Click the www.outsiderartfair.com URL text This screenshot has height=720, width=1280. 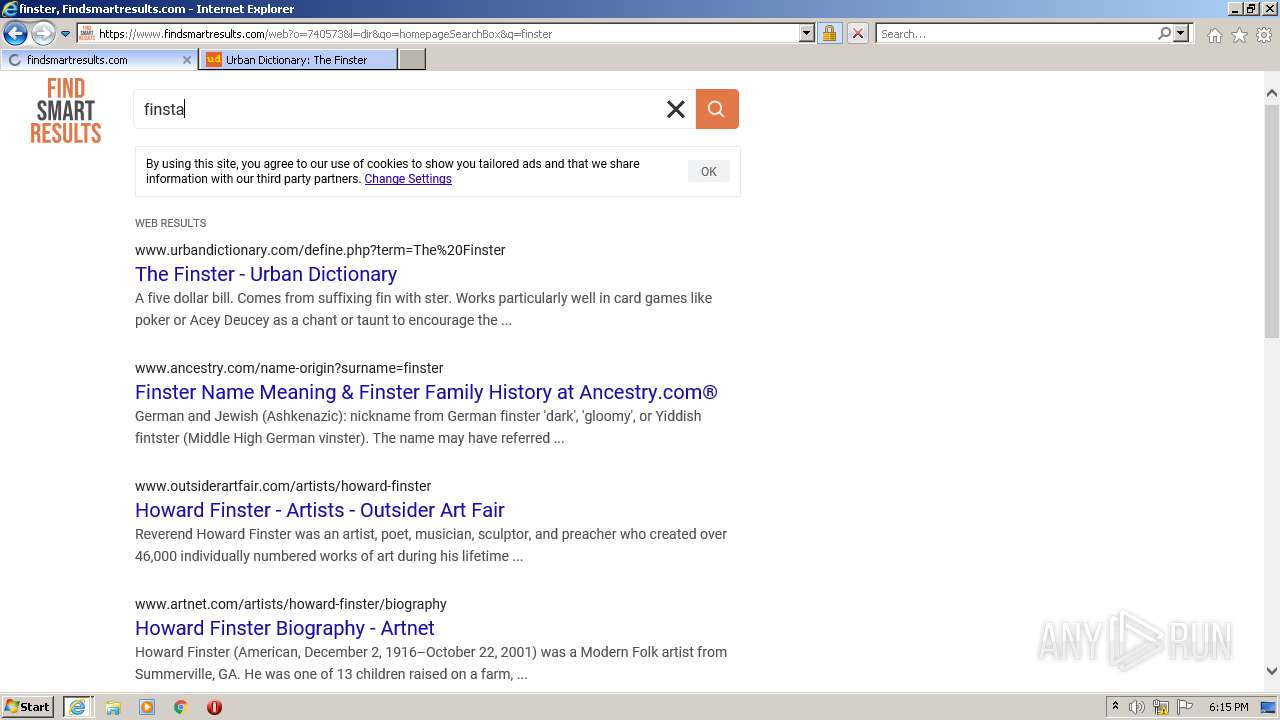[283, 486]
